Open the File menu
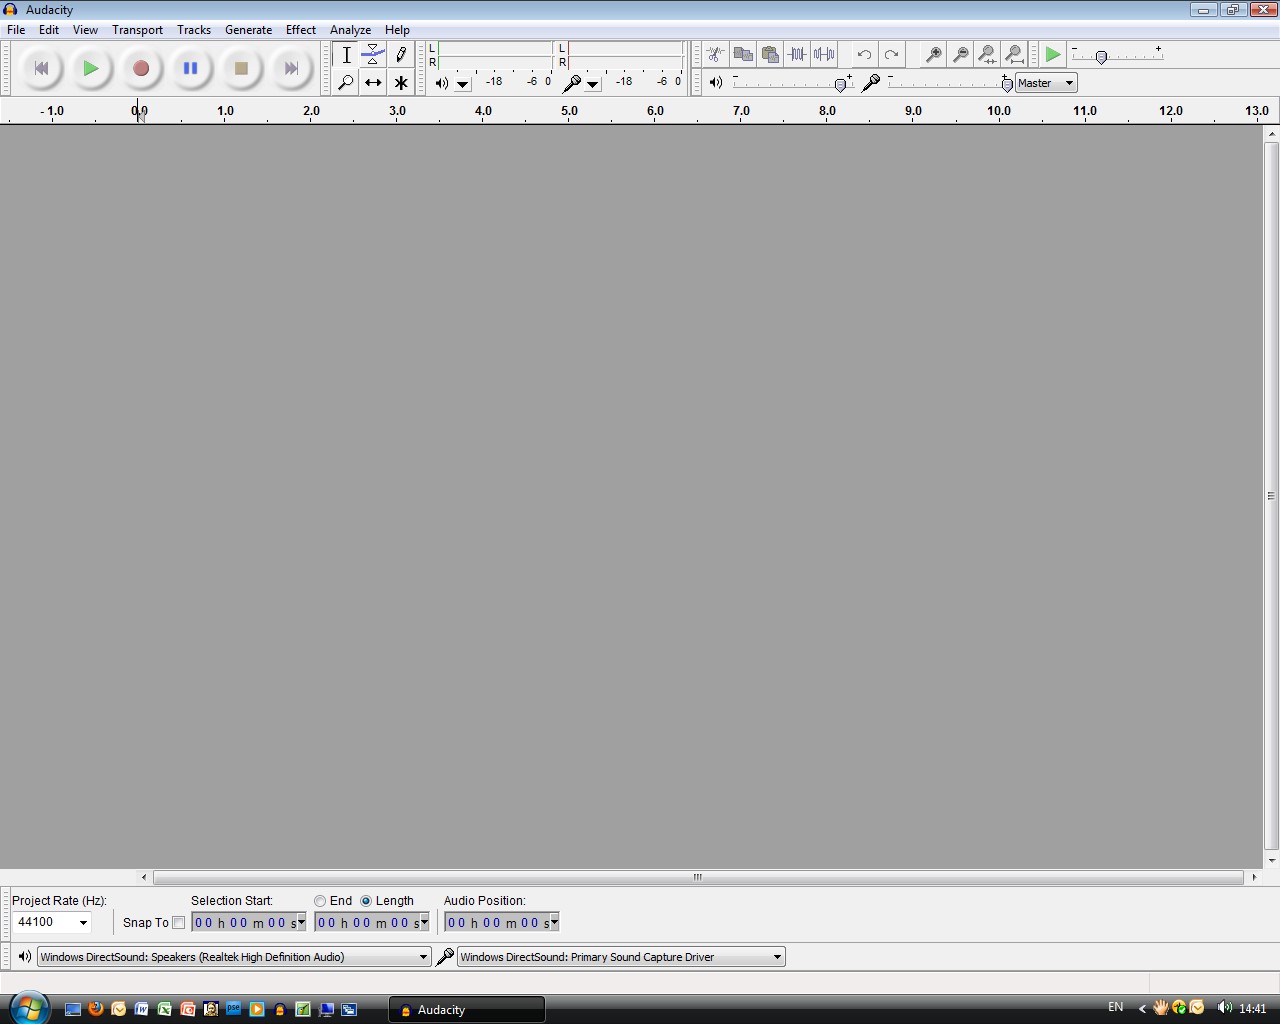Screen dimensions: 1280x1024 tap(16, 30)
